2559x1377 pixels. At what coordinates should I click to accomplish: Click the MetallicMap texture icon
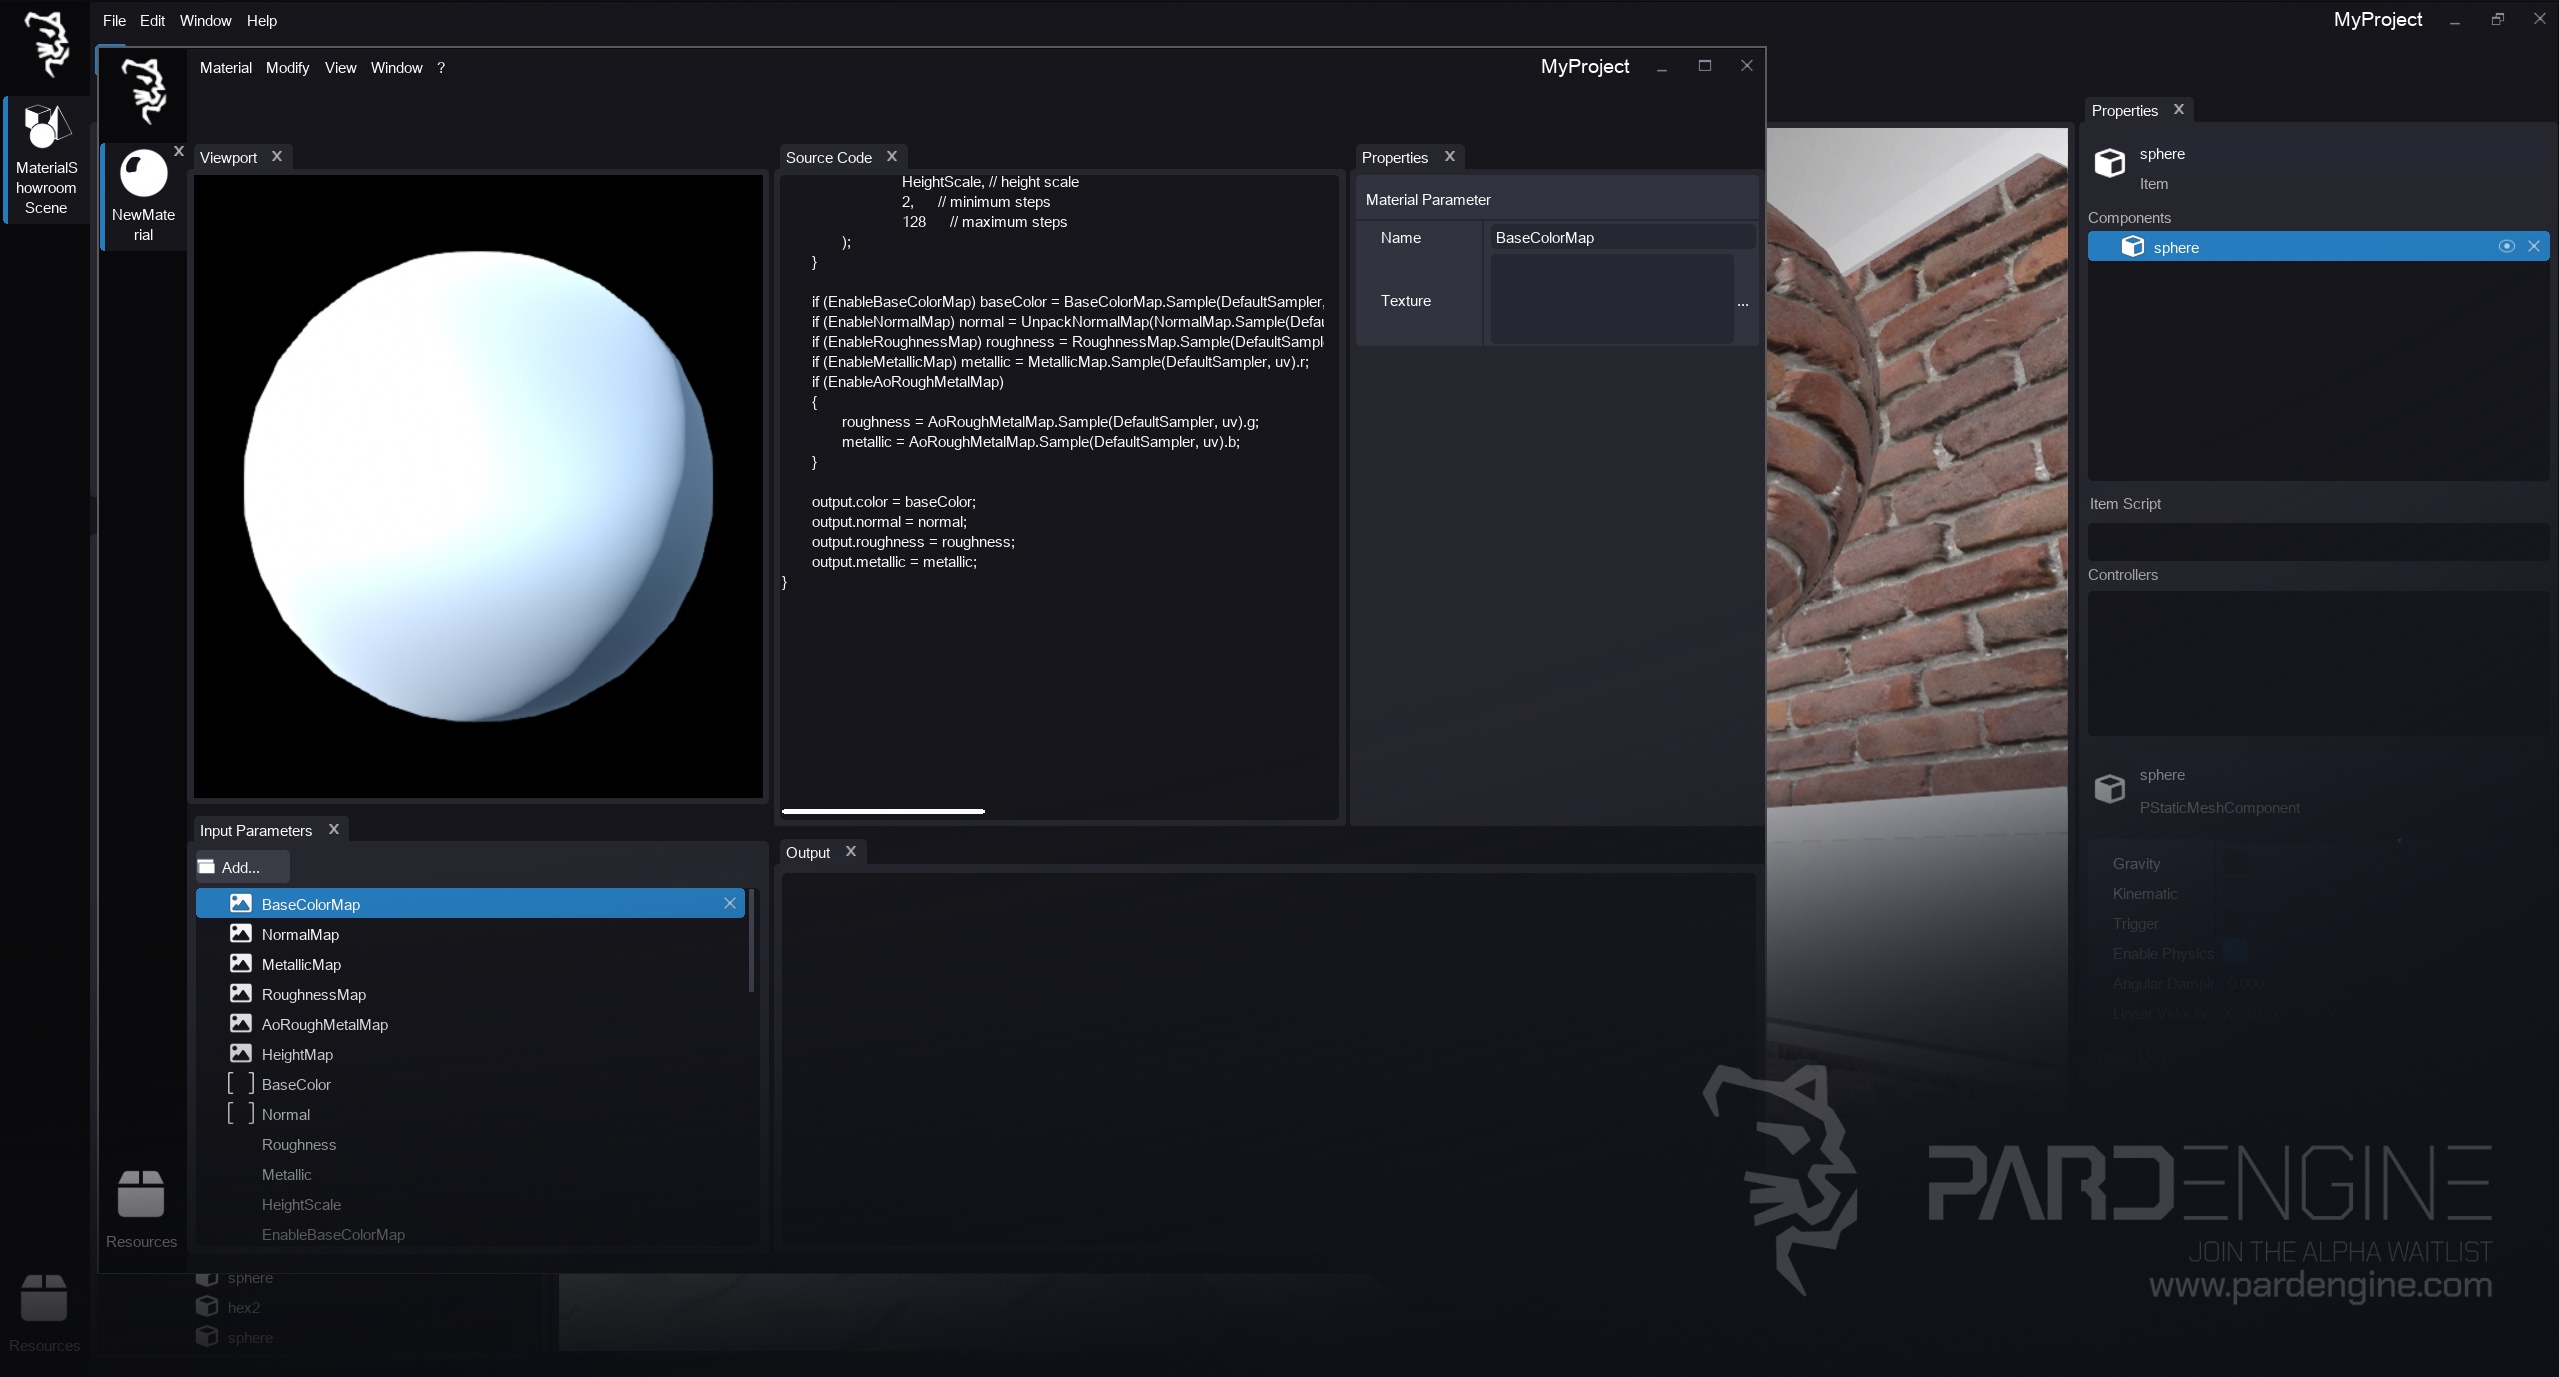tap(241, 963)
